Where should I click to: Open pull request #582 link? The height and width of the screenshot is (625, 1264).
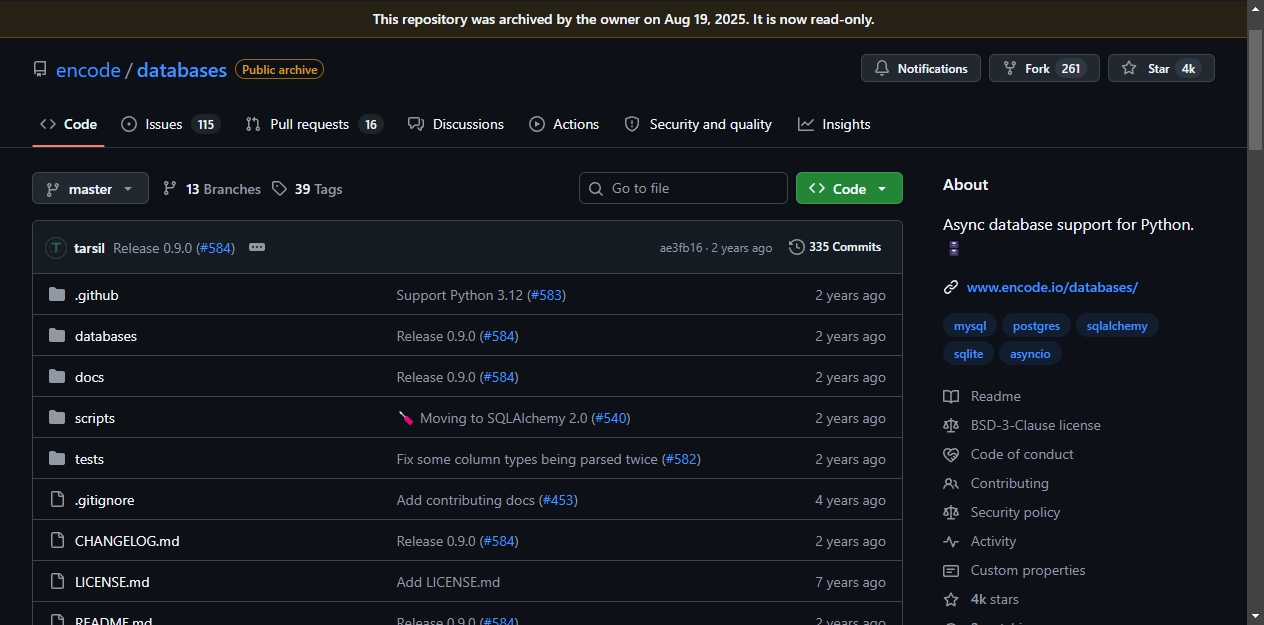pos(682,459)
